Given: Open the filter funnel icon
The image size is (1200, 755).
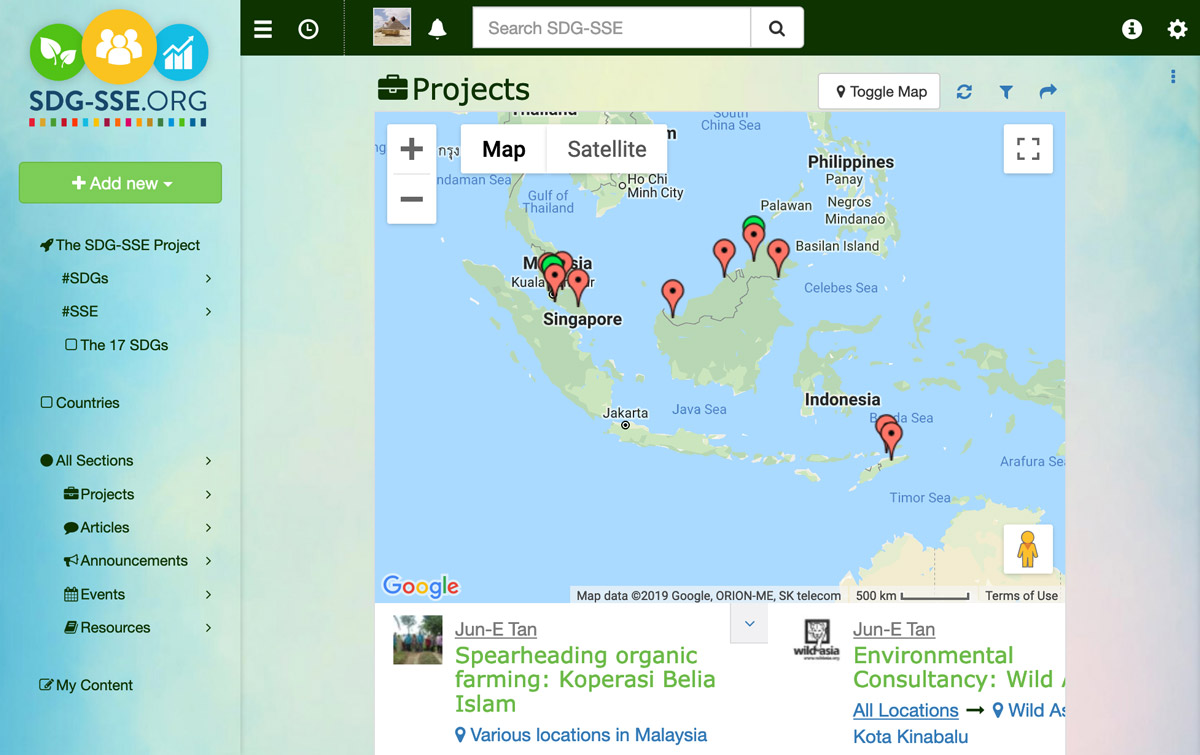Looking at the screenshot, I should pos(1006,92).
